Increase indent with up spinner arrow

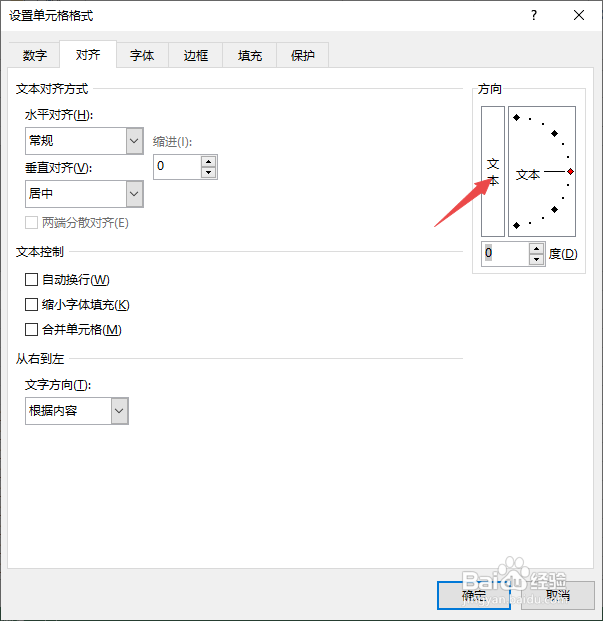tap(209, 161)
